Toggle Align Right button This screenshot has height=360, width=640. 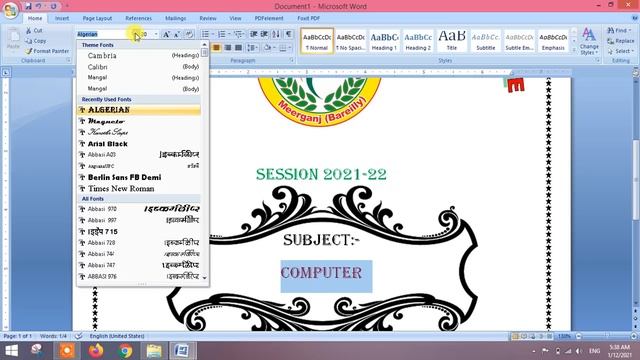(227, 48)
